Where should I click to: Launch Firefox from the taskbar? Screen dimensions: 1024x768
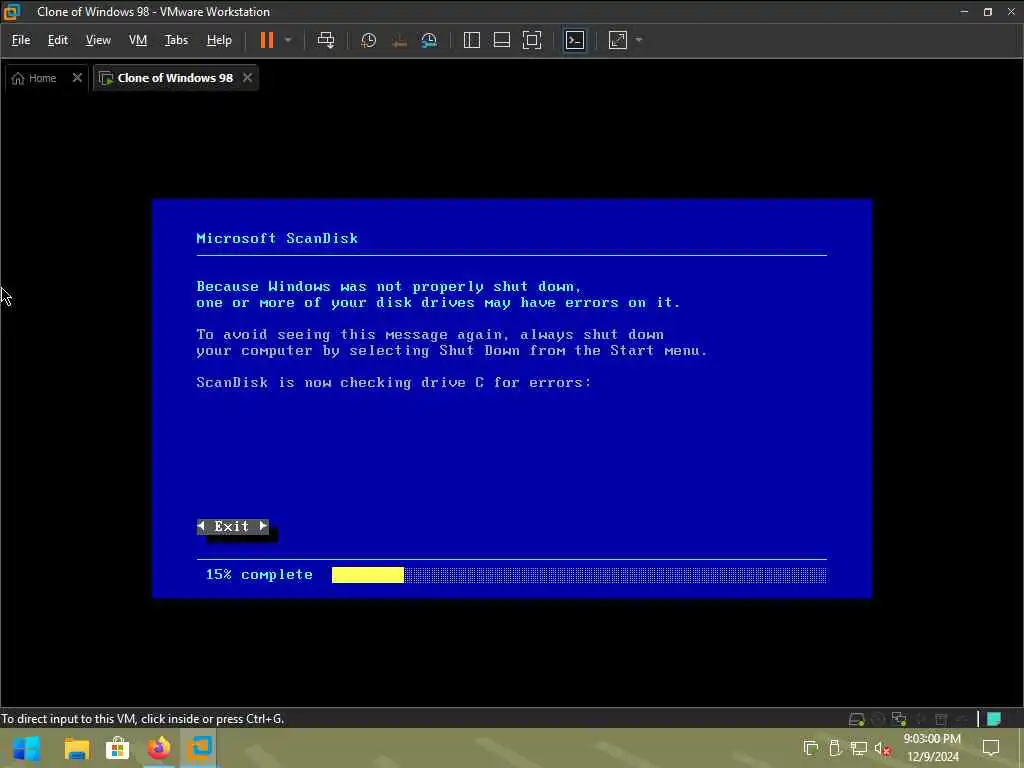159,748
